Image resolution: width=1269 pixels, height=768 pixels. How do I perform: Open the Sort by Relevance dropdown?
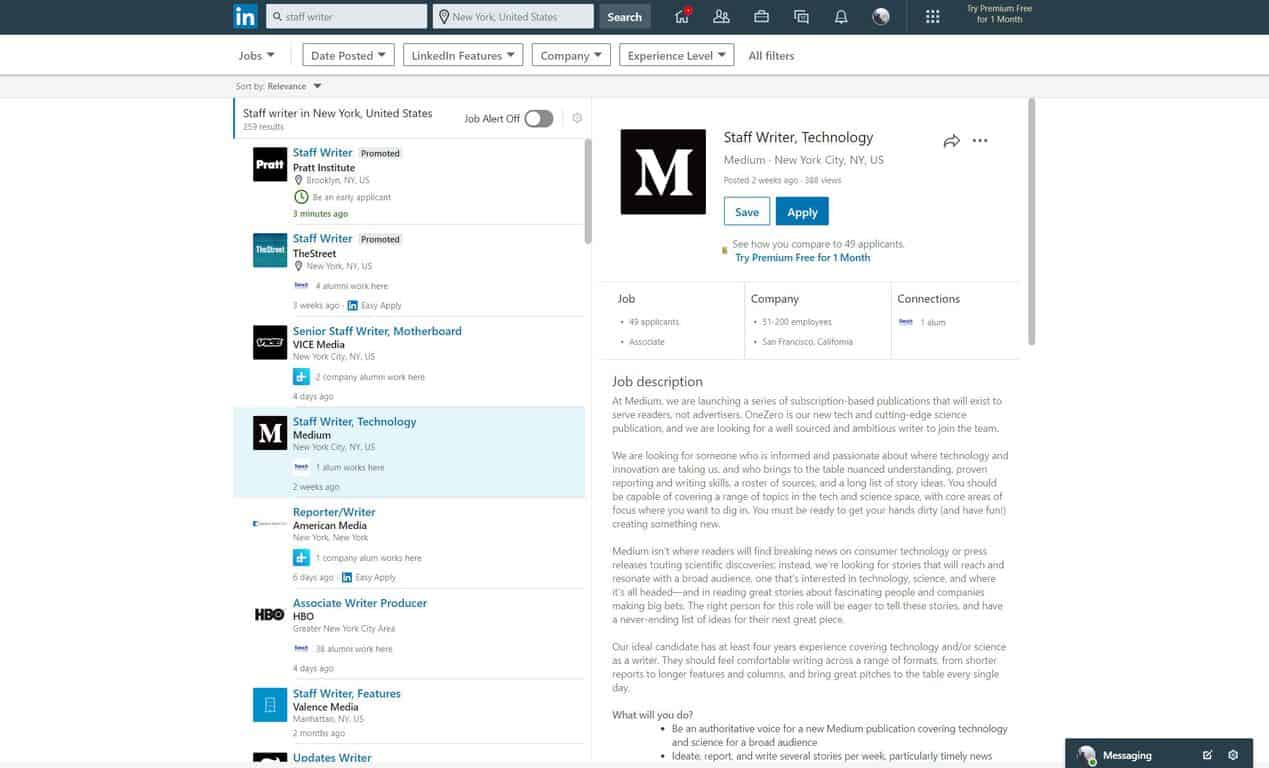[279, 87]
